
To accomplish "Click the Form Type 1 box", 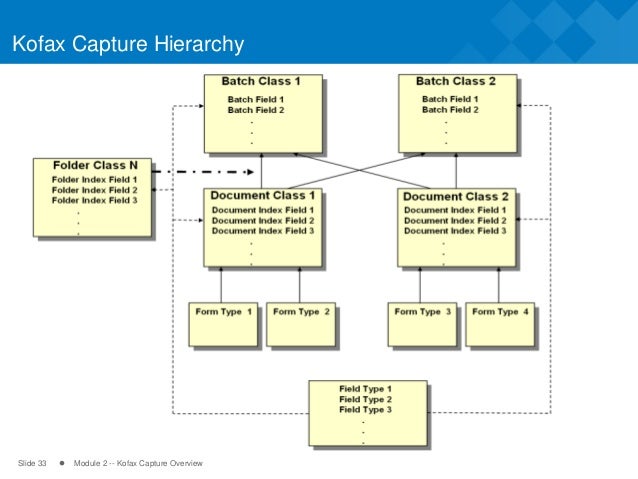I will pyautogui.click(x=223, y=324).
